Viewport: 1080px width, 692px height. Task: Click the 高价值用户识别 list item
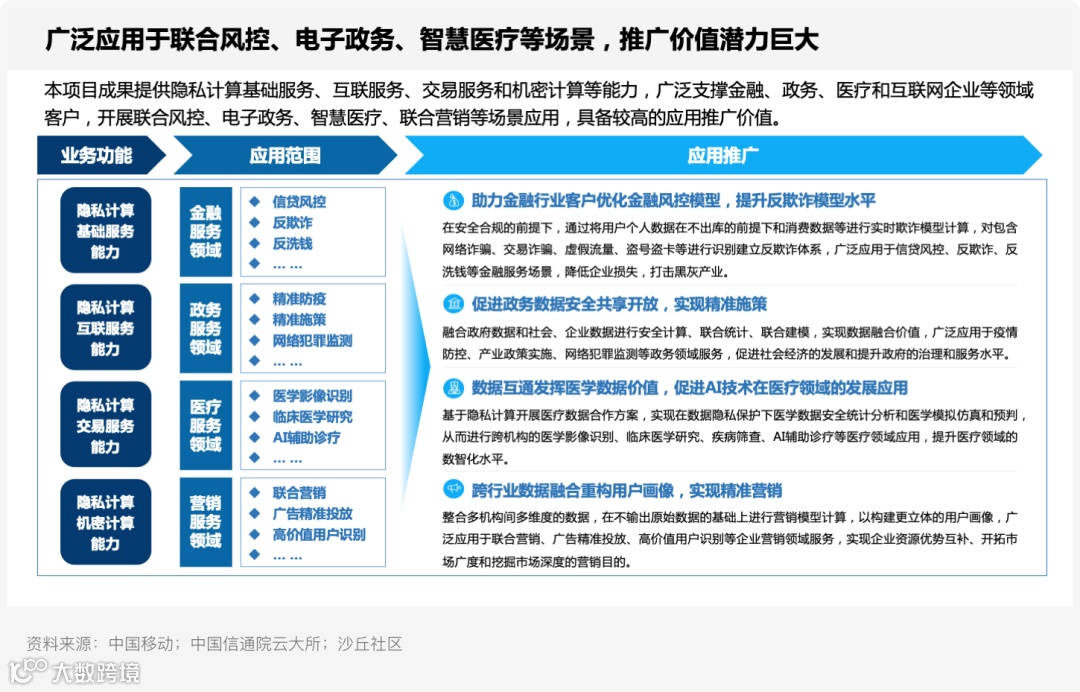click(x=318, y=534)
